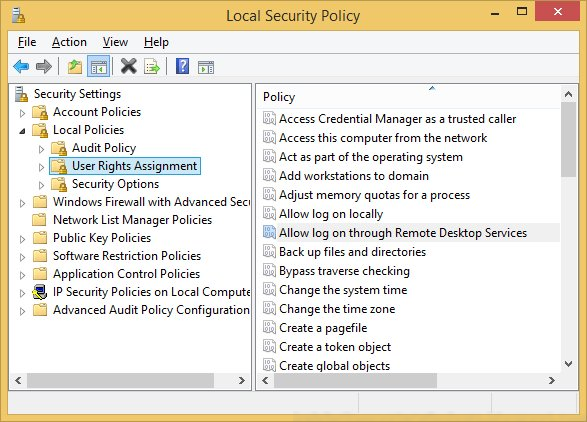Open the Help menu
Image resolution: width=587 pixels, height=422 pixels.
click(156, 42)
